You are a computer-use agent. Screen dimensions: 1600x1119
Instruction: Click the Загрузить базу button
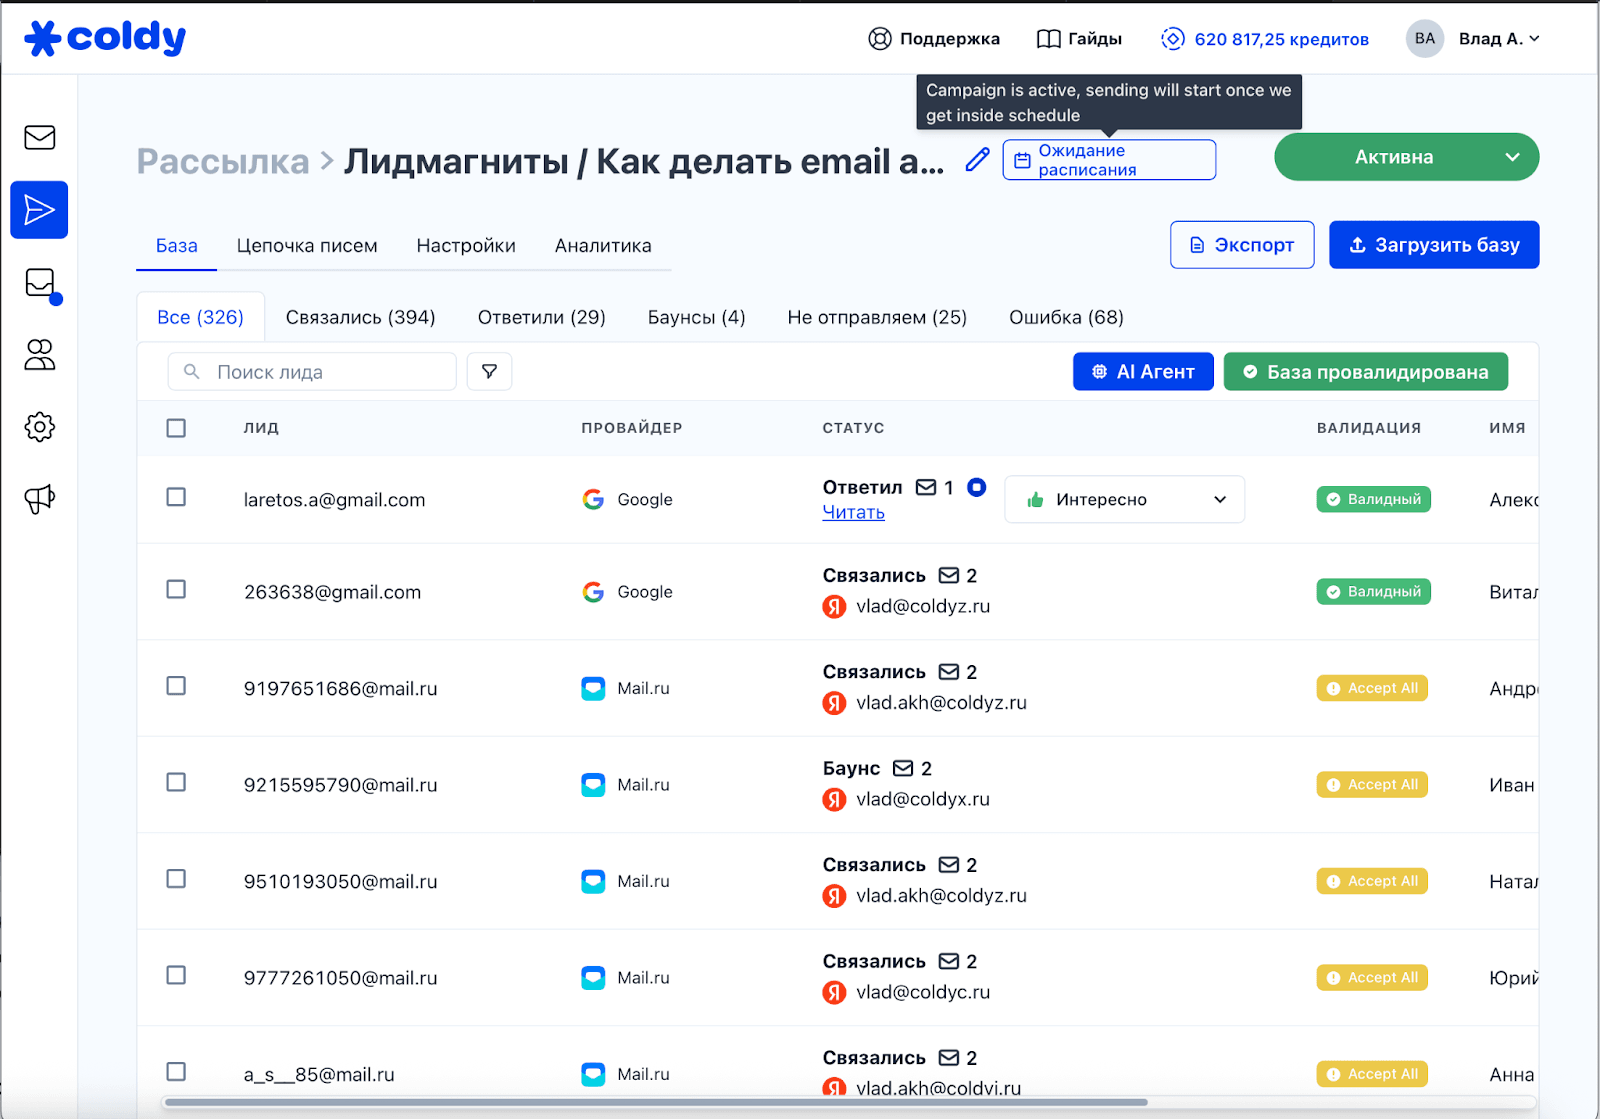(1433, 245)
